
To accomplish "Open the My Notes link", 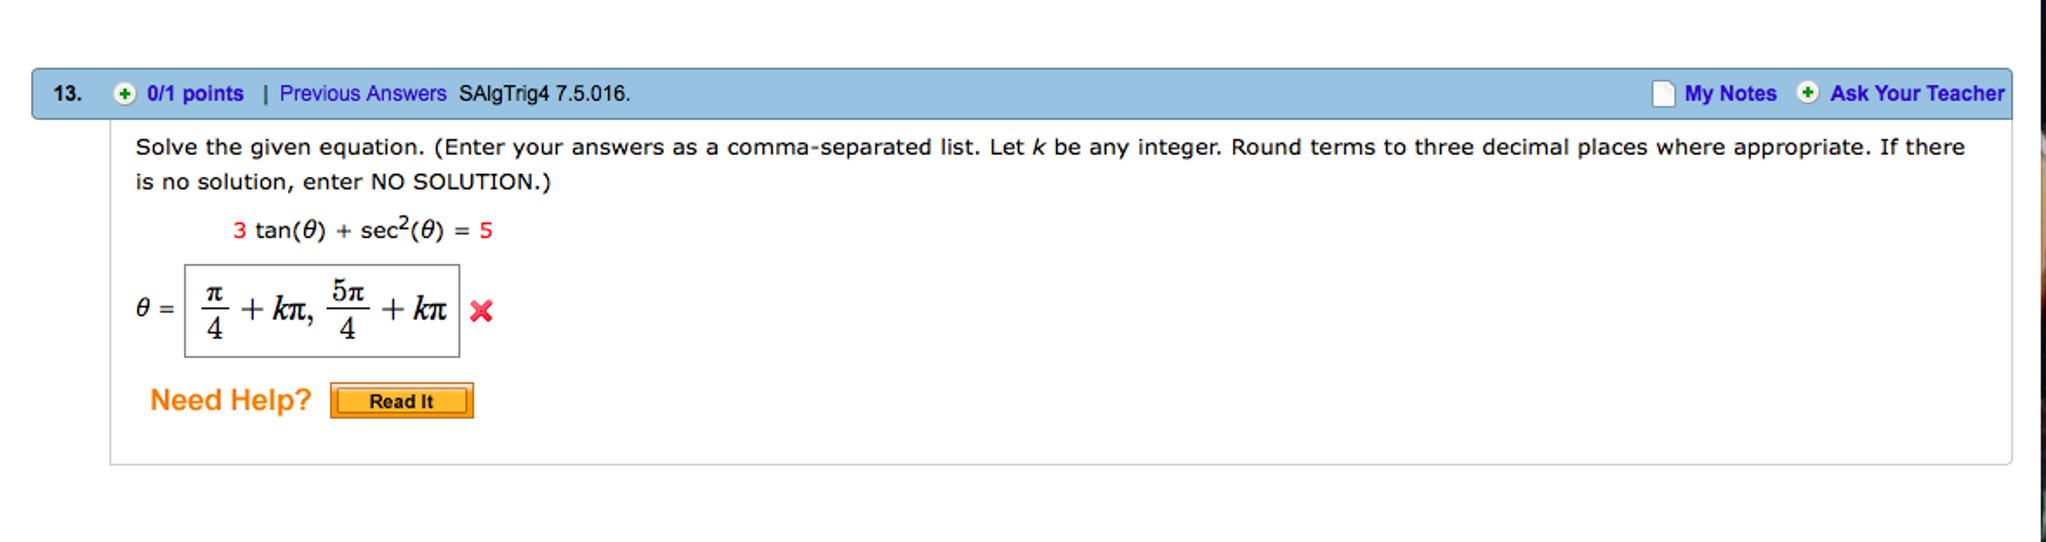I will tap(1730, 94).
